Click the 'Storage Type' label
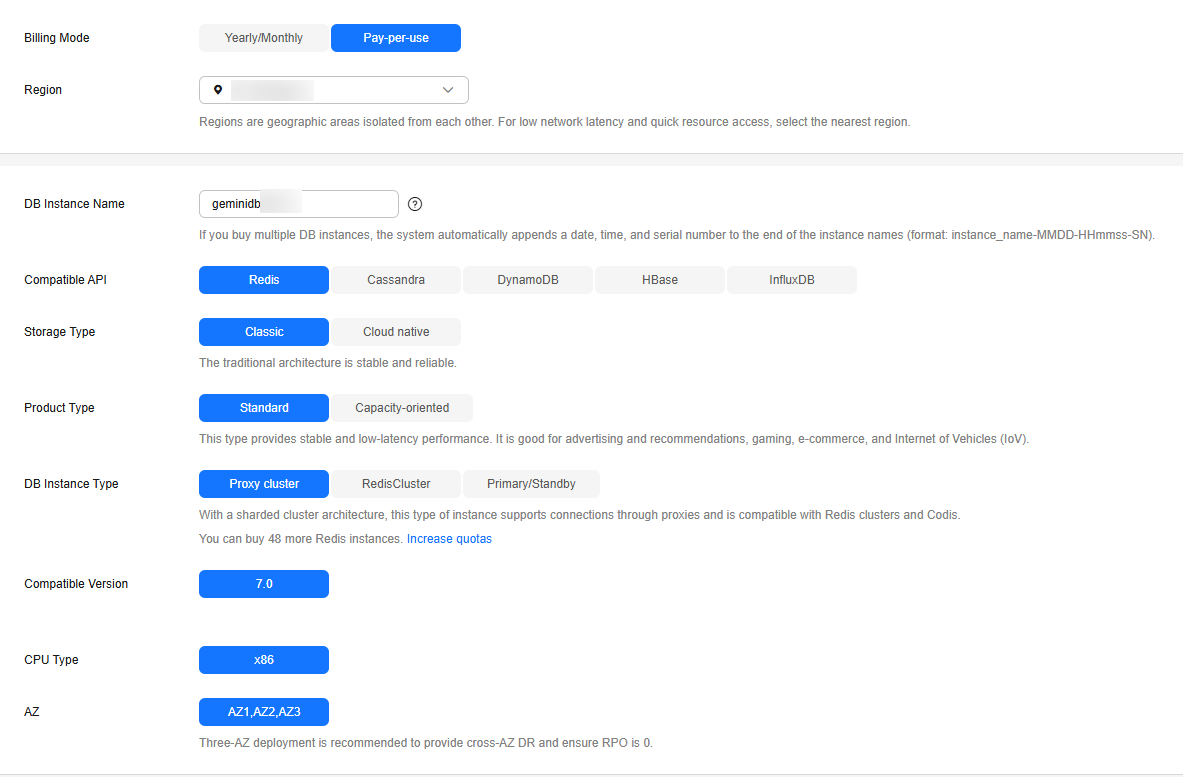This screenshot has height=777, width=1183. tap(60, 332)
